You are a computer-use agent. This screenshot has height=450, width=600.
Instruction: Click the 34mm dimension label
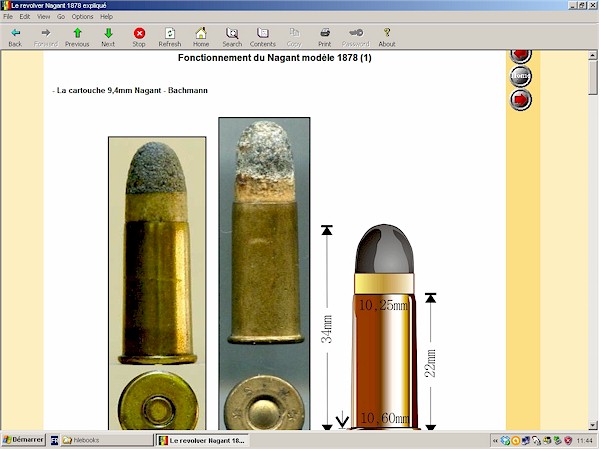[326, 329]
